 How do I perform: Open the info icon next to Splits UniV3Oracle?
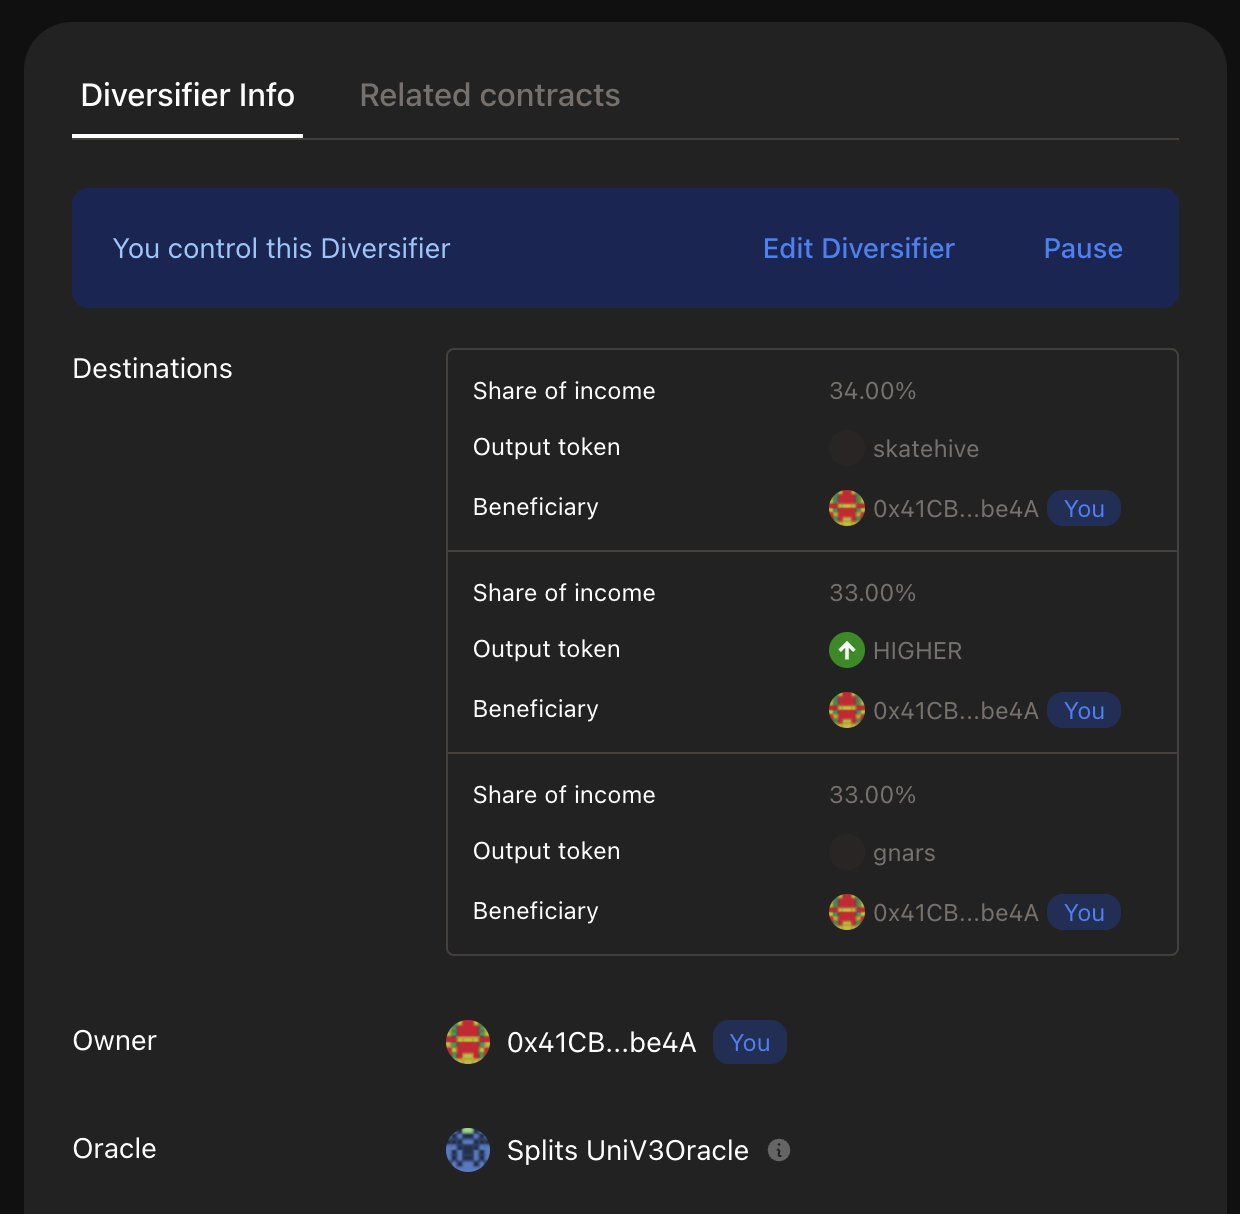[x=779, y=1150]
